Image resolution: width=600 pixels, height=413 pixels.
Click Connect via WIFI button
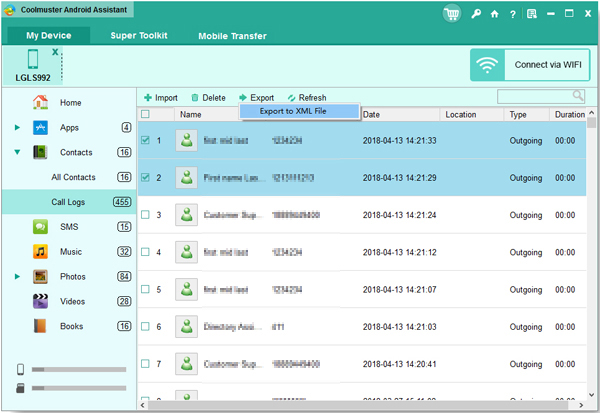click(x=530, y=65)
